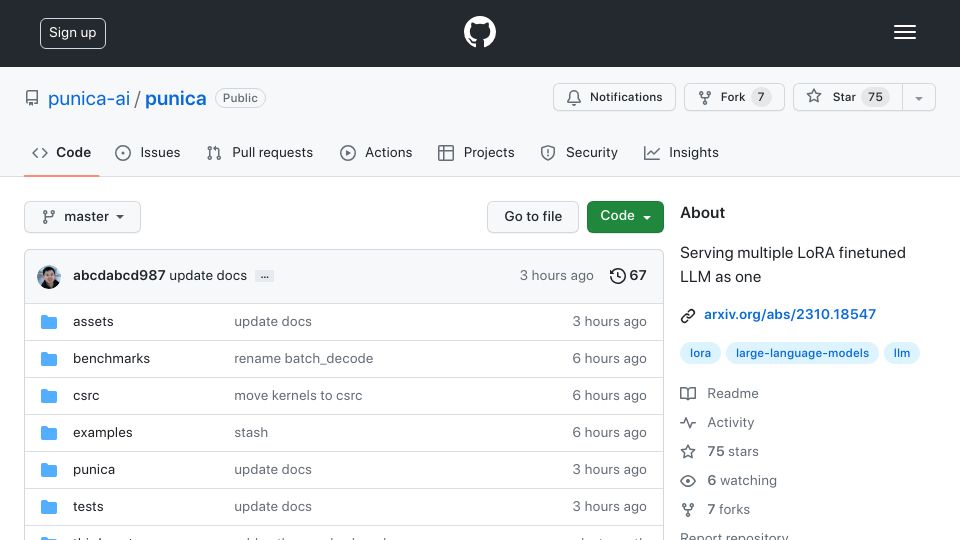This screenshot has width=960, height=540.
Task: Switch to the Issues tab
Action: point(148,152)
